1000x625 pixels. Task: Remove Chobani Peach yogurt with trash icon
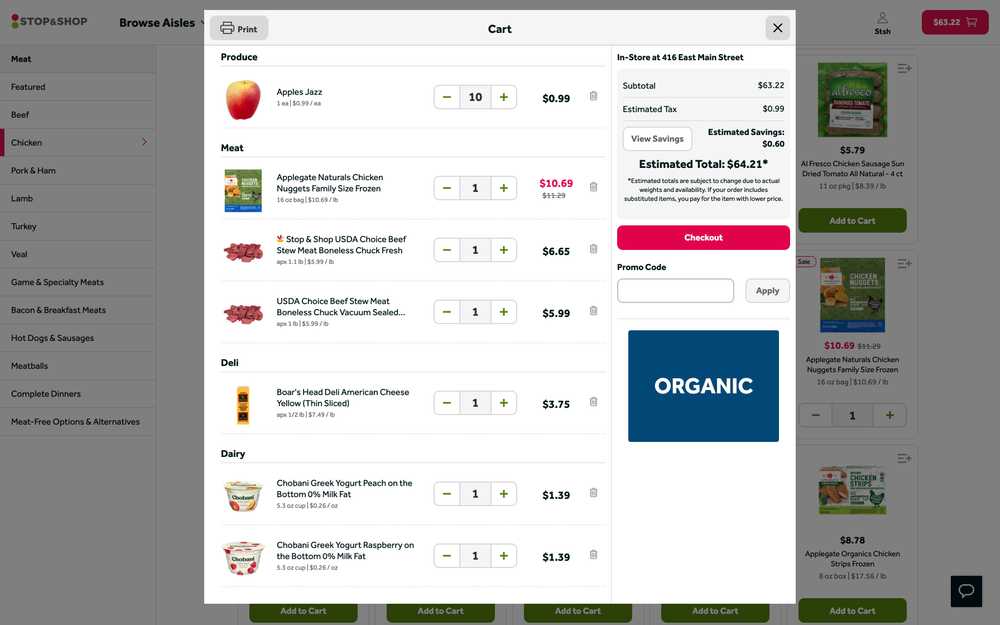(593, 493)
